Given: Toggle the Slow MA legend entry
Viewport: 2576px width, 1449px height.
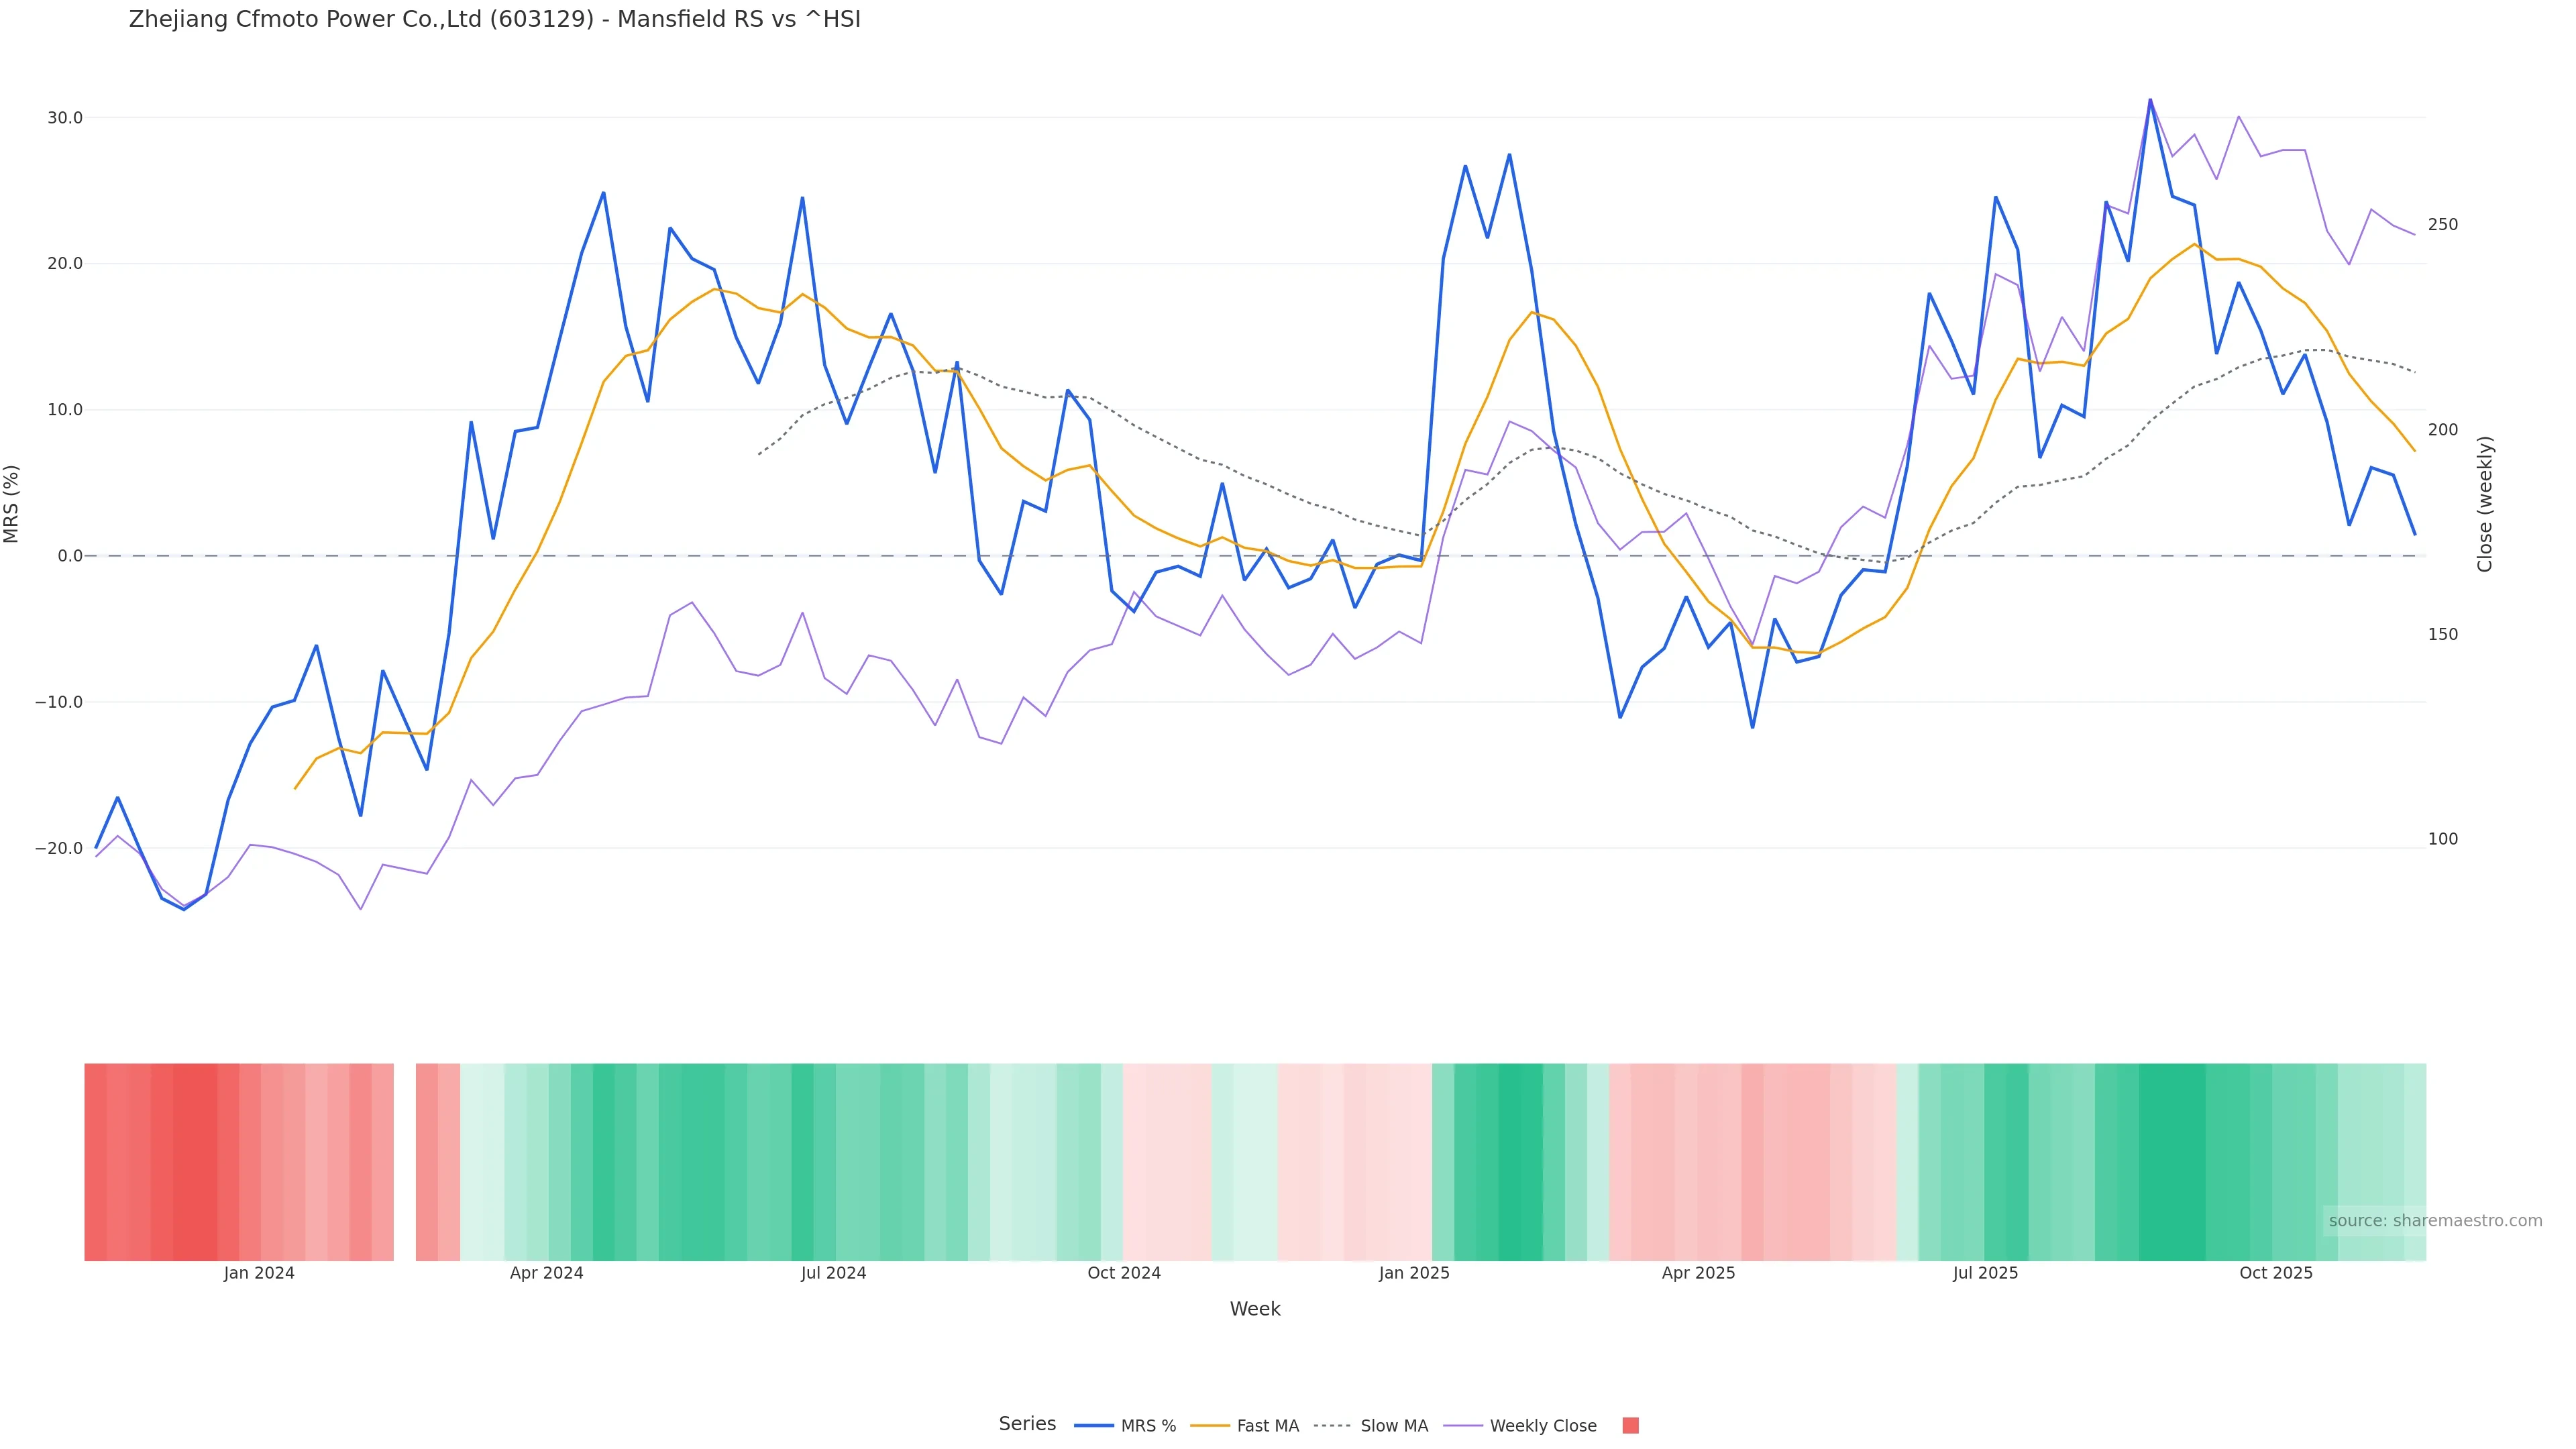Looking at the screenshot, I should (1393, 1426).
